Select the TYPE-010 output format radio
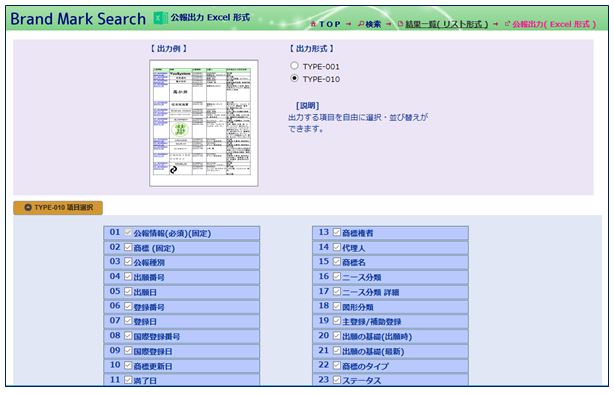The image size is (614, 394). click(x=294, y=78)
